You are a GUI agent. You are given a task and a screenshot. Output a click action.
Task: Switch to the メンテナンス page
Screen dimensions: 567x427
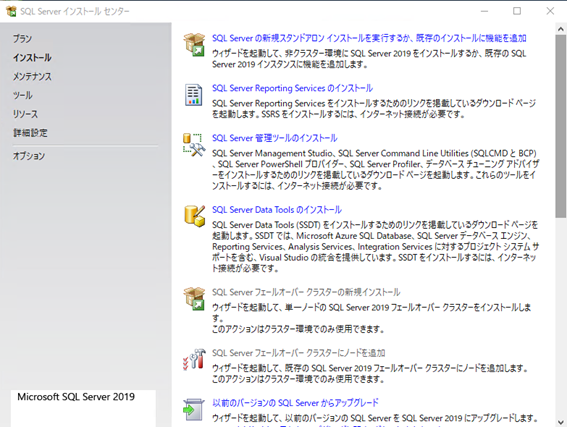[x=32, y=76]
